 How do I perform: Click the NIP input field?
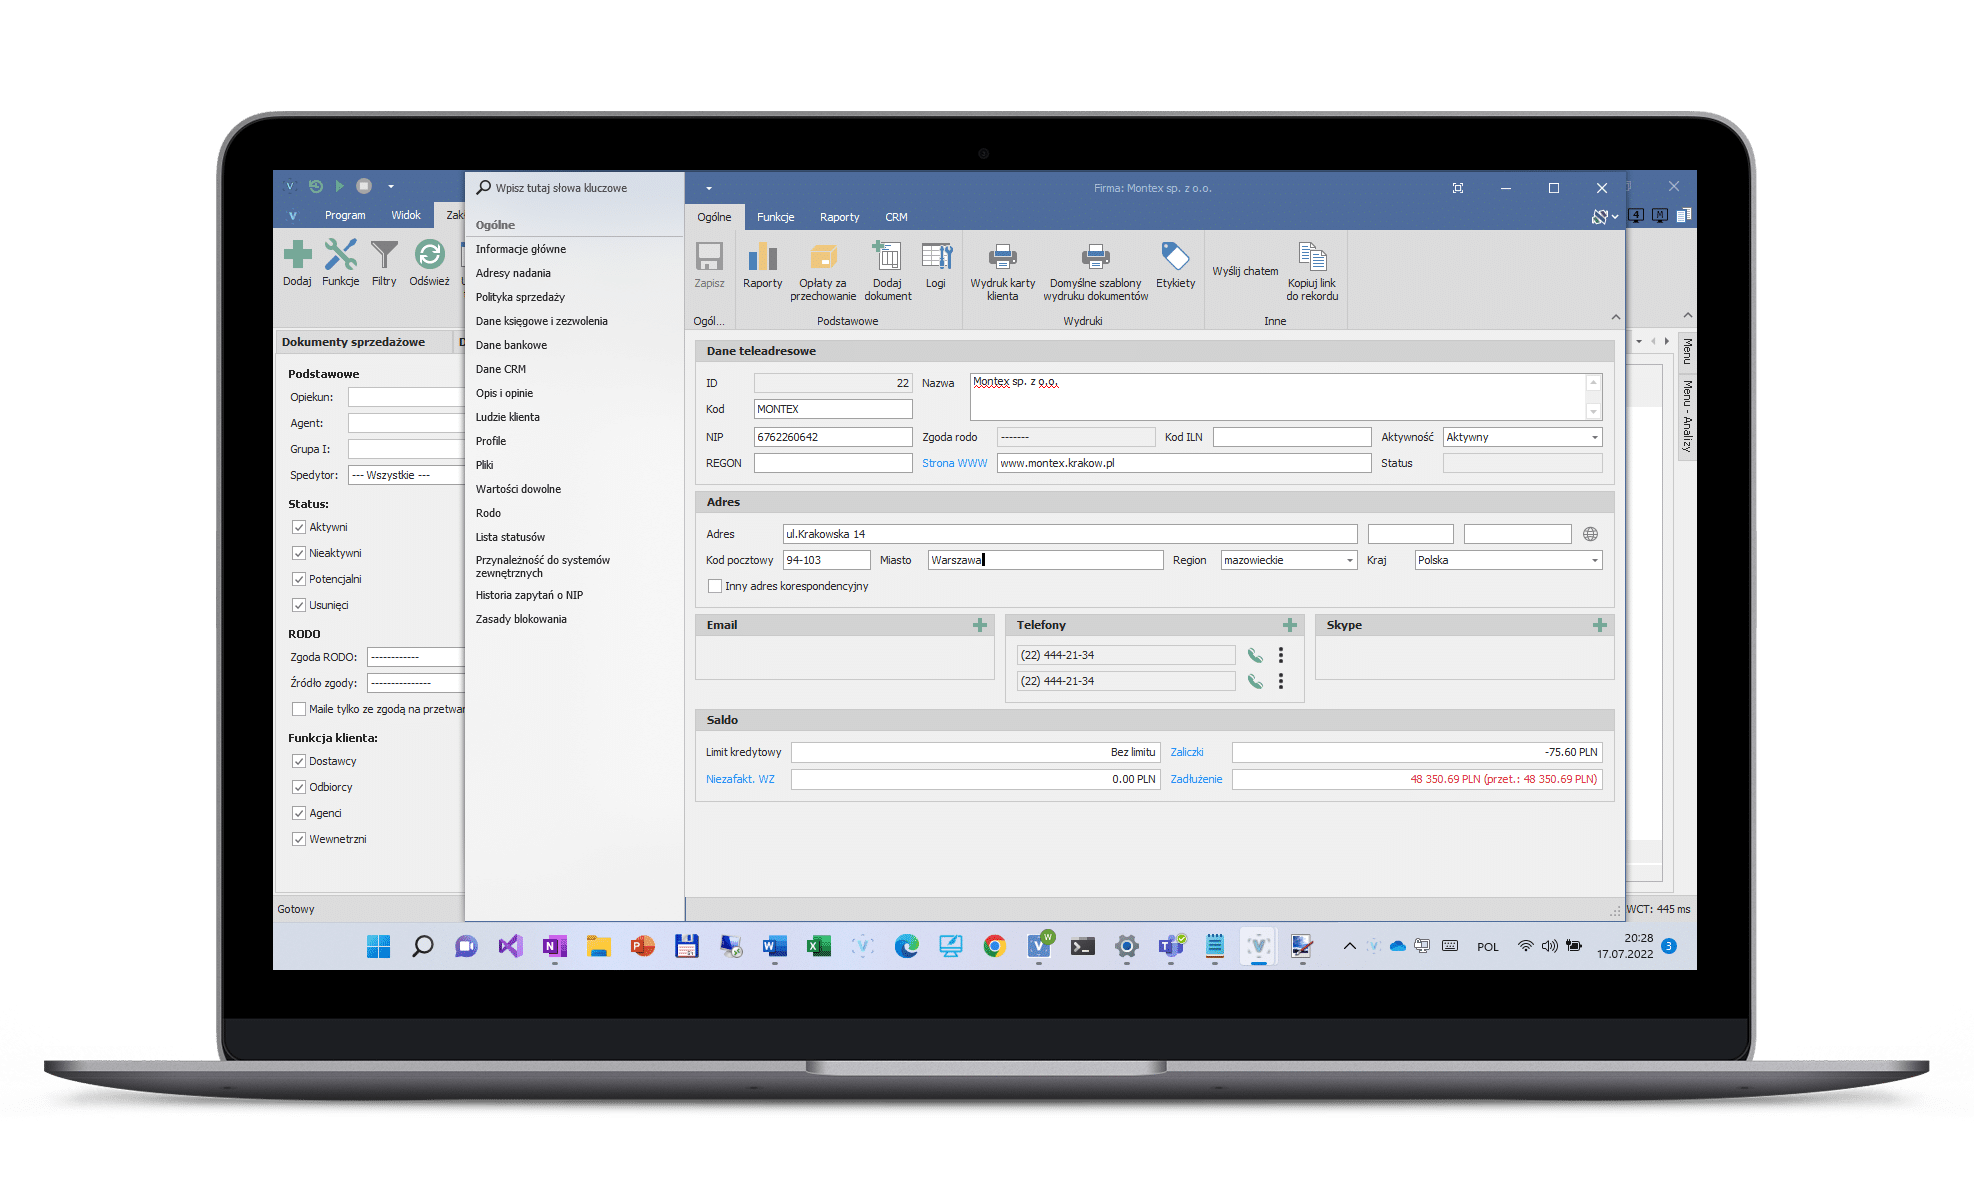[x=833, y=437]
